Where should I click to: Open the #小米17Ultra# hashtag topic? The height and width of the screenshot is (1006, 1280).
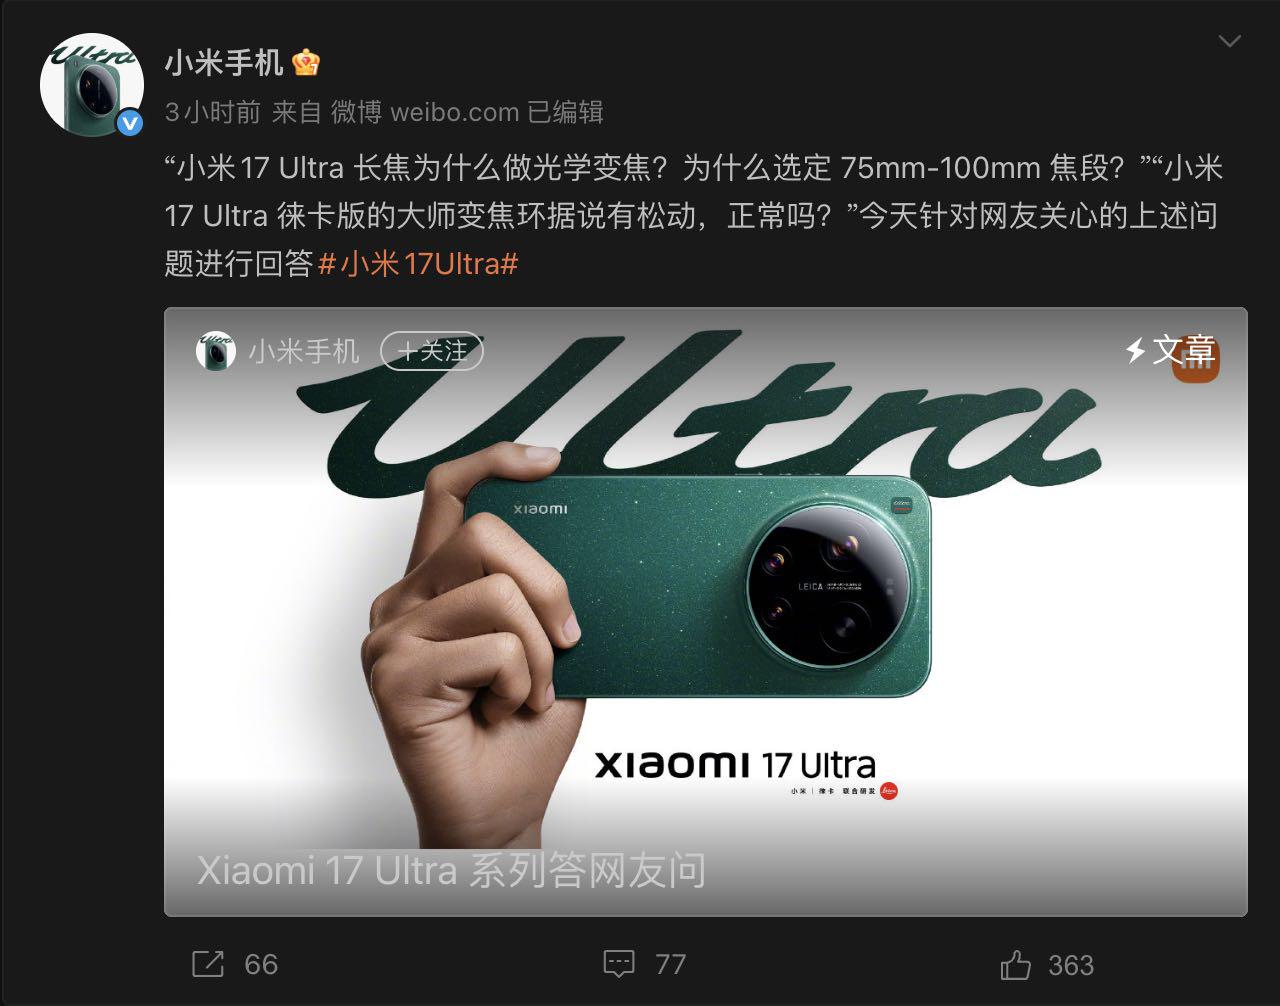418,263
